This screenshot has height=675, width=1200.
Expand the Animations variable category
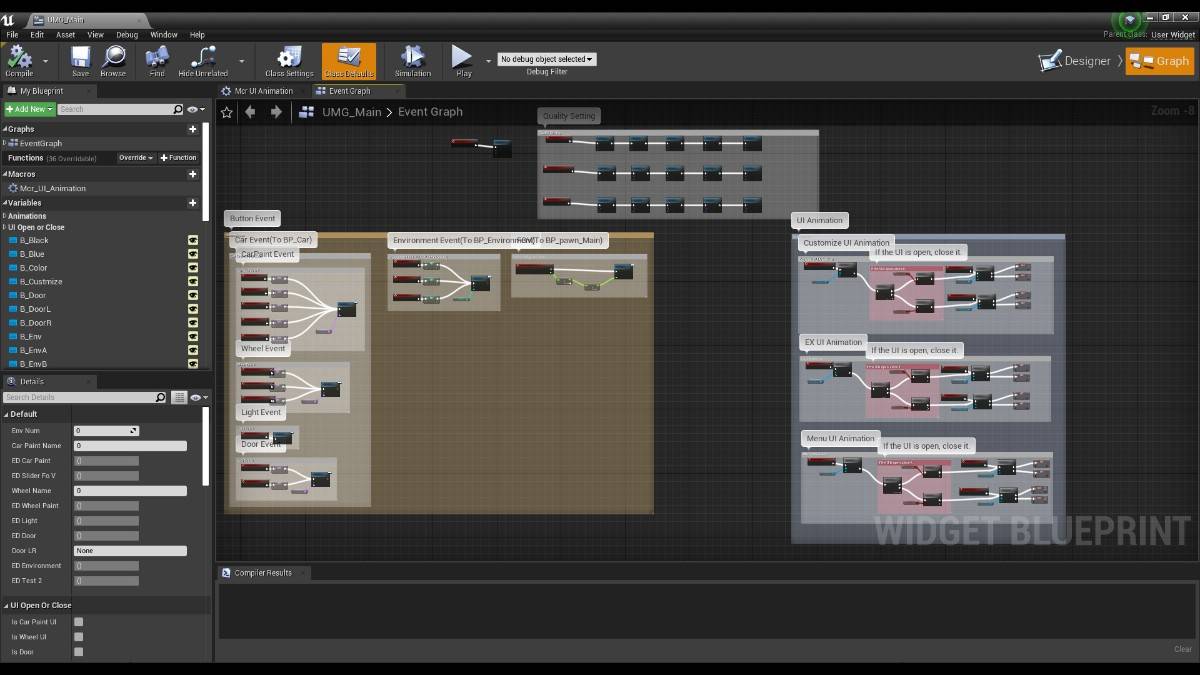4,216
